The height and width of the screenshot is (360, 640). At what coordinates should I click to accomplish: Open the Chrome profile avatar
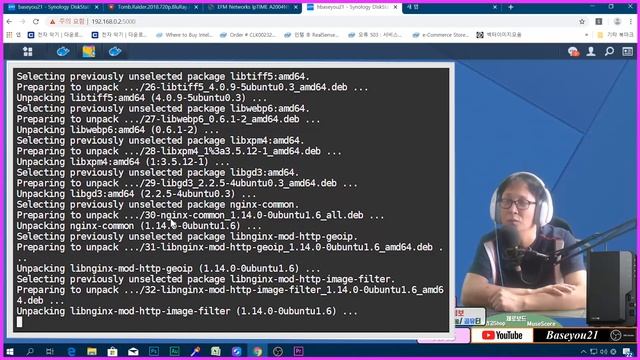click(x=617, y=22)
